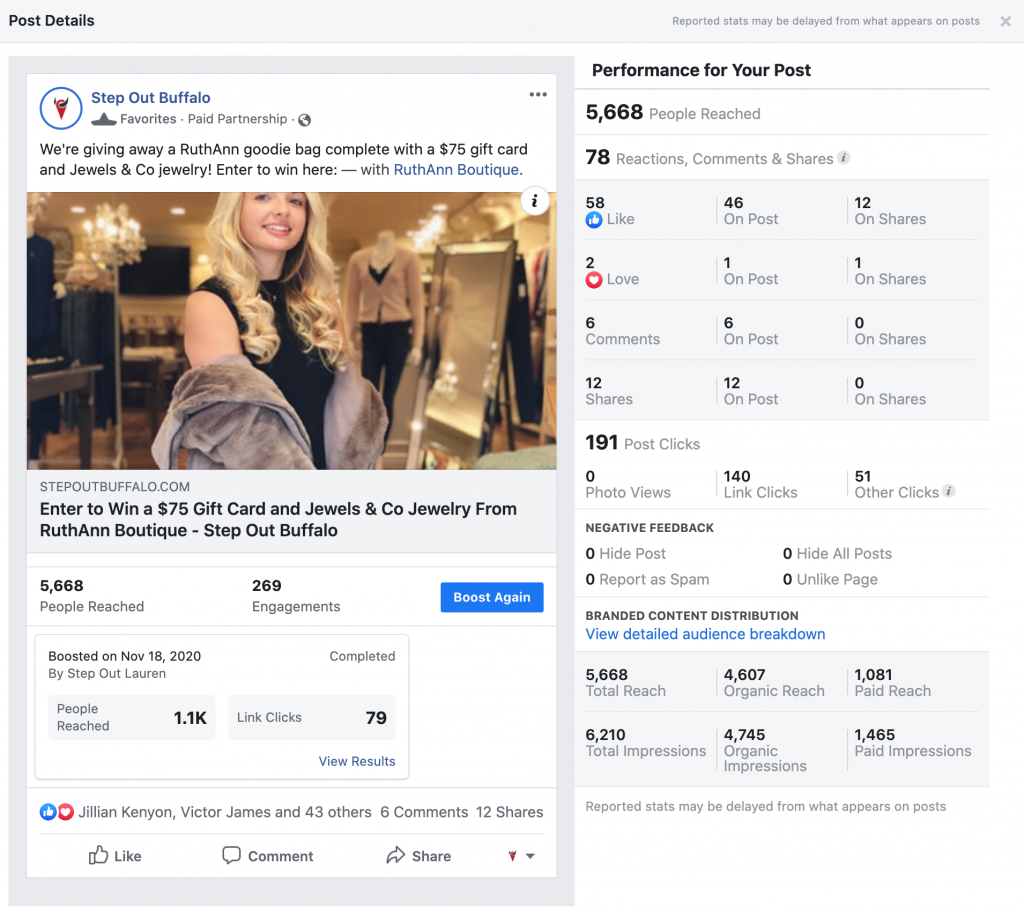This screenshot has width=1024, height=917.
Task: Click the 6 Comments row label in performance
Action: point(622,331)
